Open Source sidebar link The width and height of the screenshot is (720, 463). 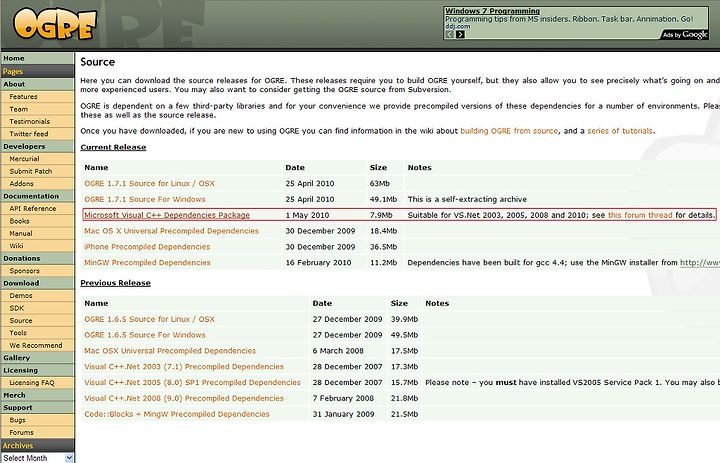[21, 320]
